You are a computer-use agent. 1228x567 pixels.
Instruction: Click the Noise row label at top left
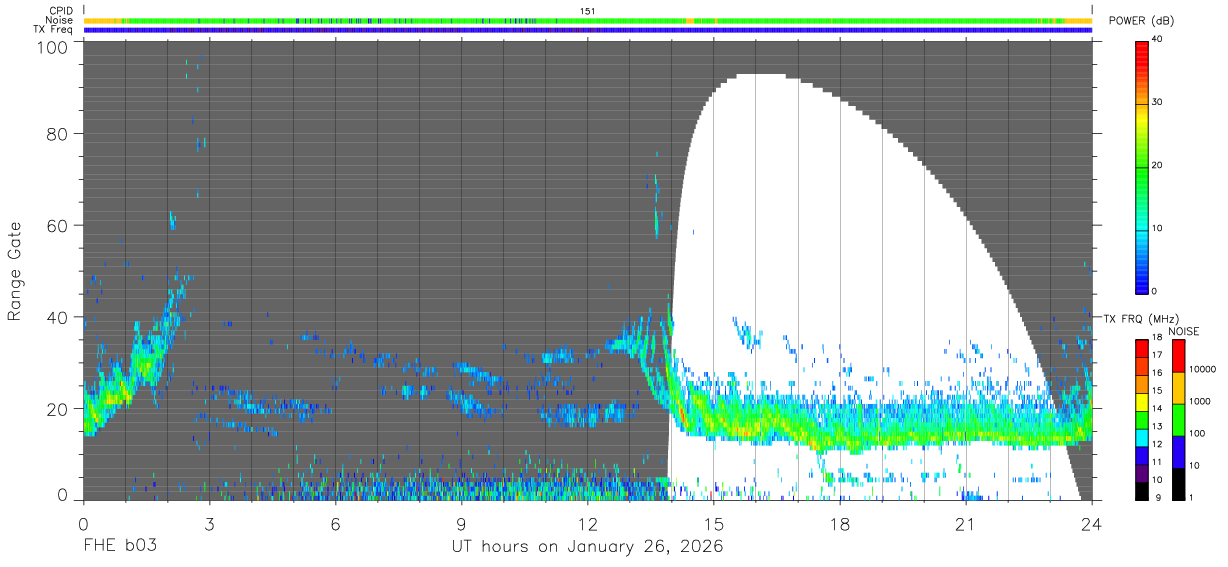[60, 20]
